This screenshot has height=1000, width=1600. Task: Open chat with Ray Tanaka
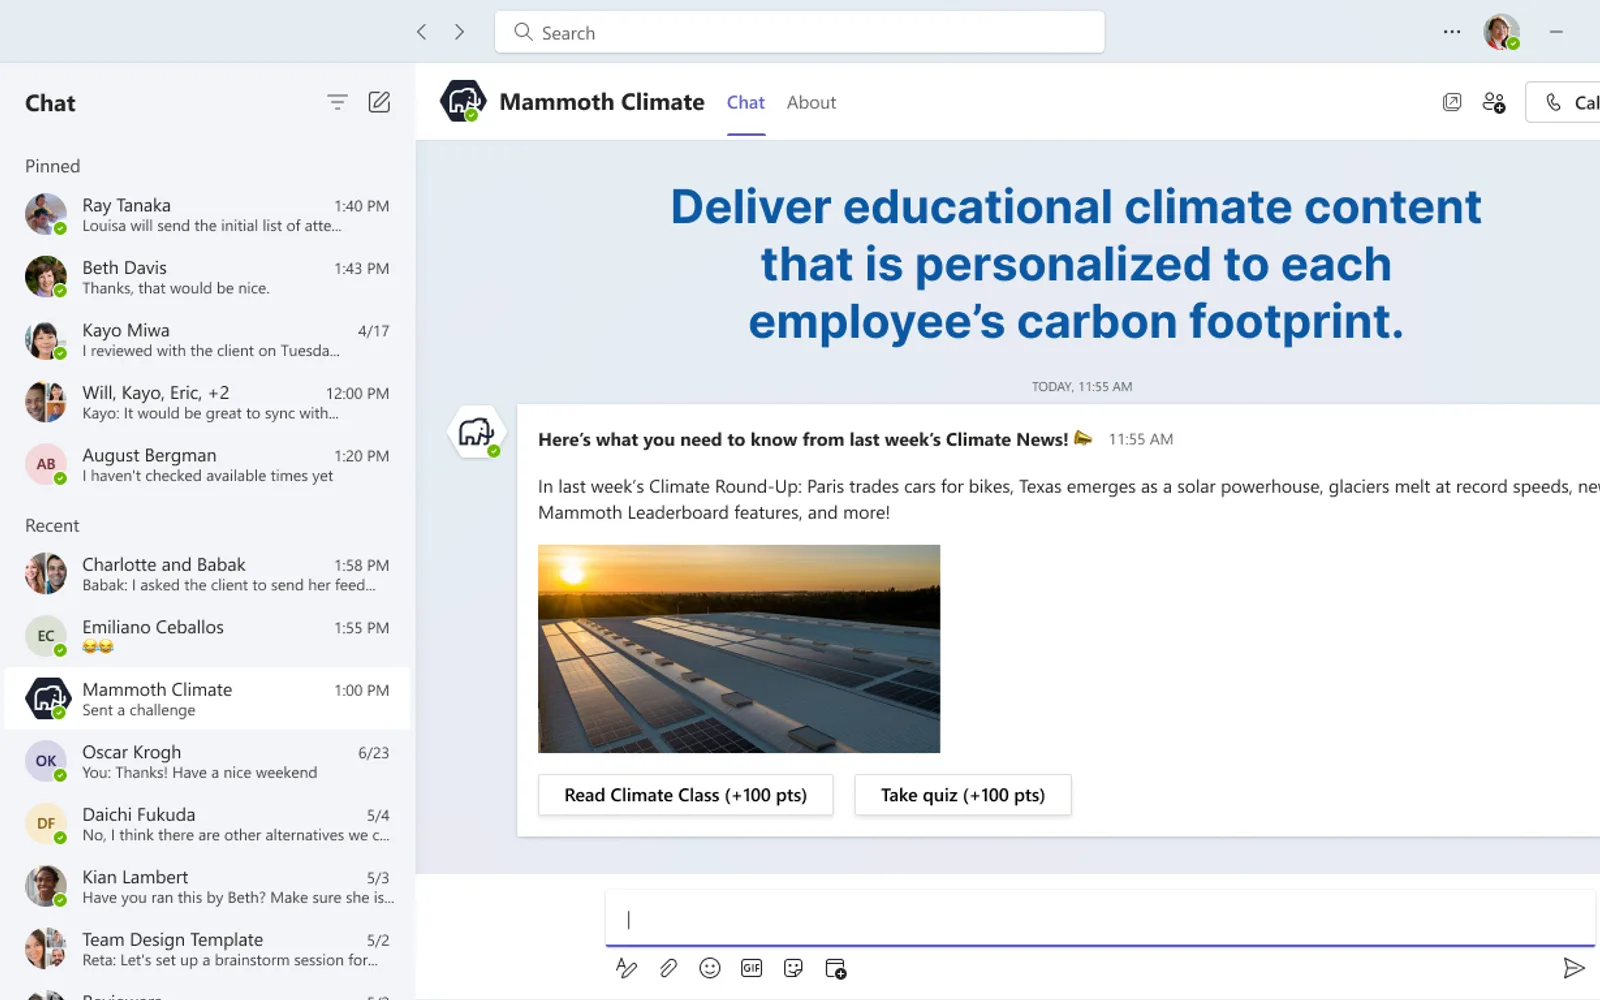point(208,215)
